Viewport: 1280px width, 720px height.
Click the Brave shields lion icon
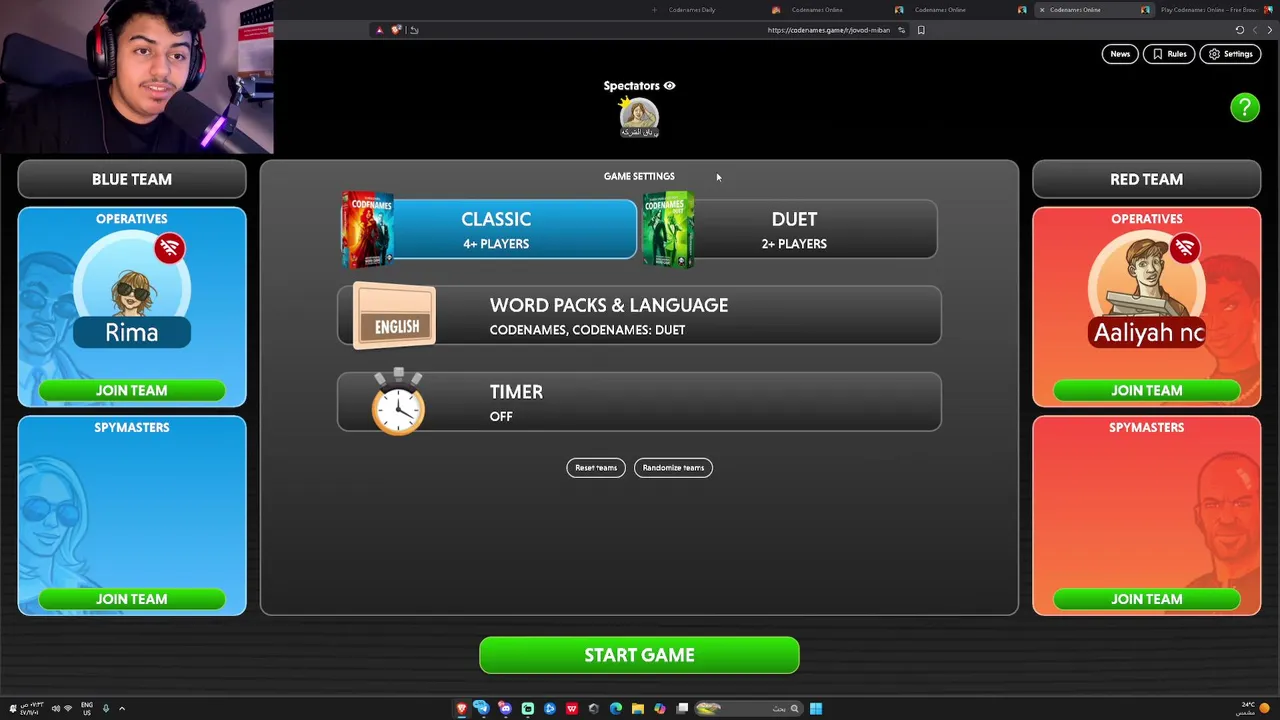click(396, 29)
